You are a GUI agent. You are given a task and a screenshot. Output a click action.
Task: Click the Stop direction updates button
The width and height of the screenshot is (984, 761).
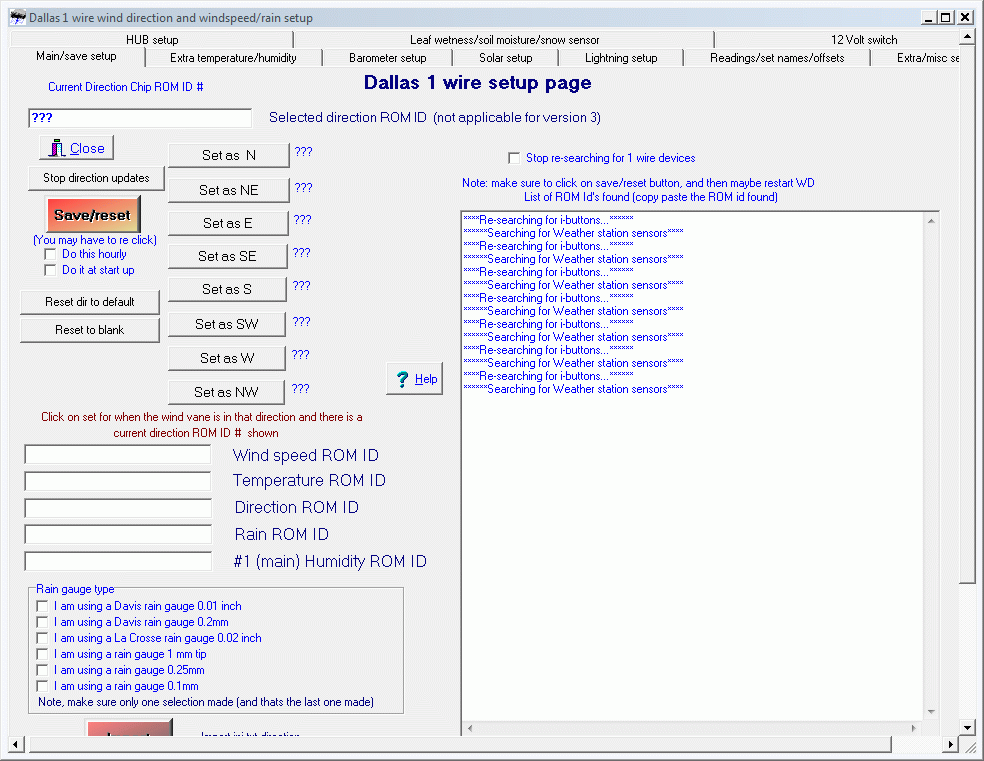[x=96, y=178]
